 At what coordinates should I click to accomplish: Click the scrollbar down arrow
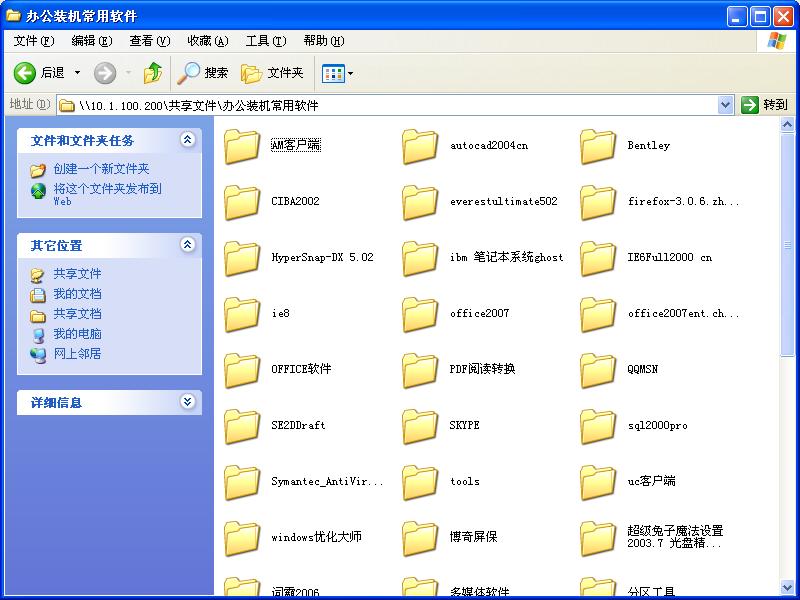point(787,587)
